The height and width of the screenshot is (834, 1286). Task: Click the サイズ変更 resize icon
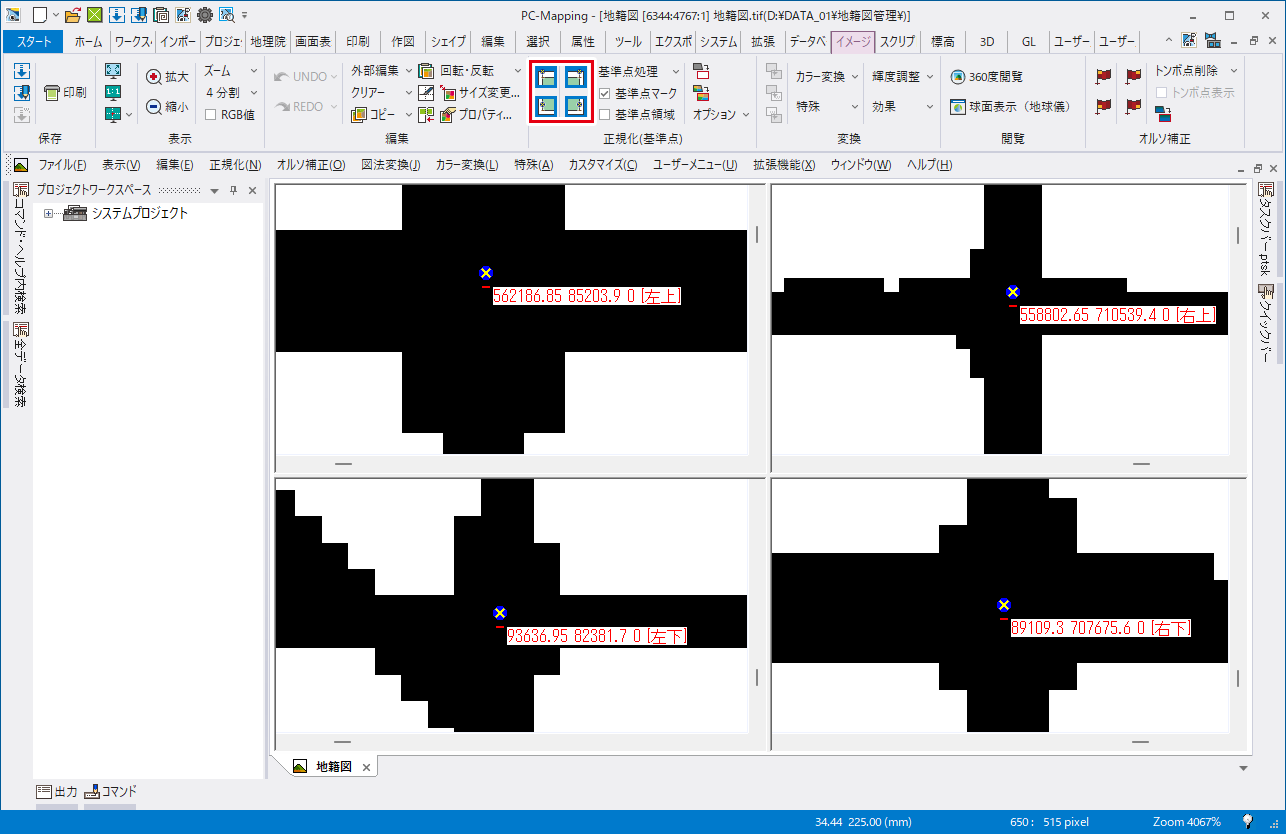tap(448, 93)
